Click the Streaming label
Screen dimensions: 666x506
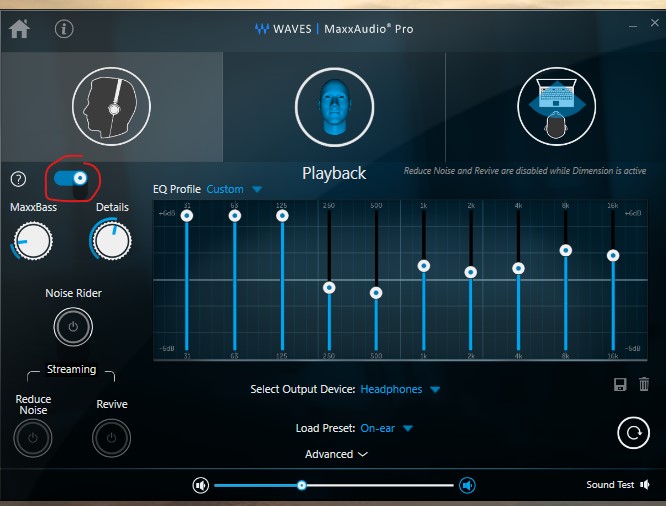[71, 369]
